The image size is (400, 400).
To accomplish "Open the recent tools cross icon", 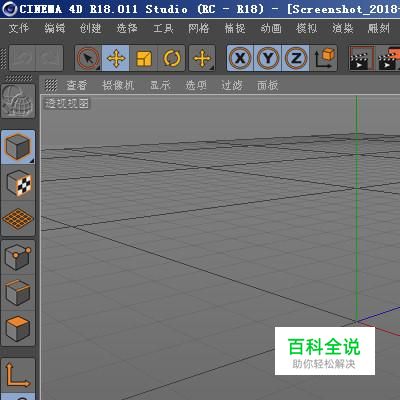I will [x=202, y=58].
